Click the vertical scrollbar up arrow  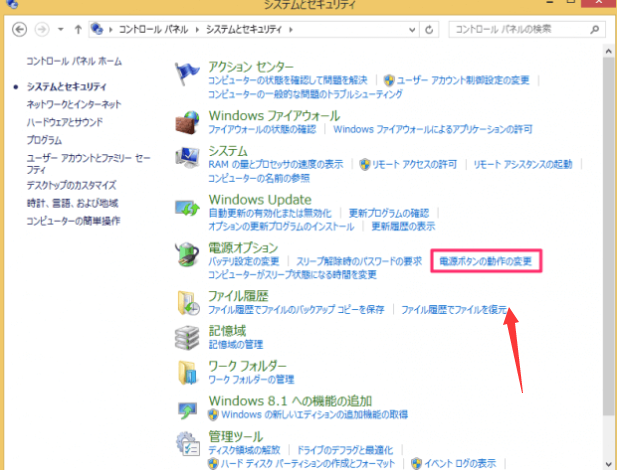(x=608, y=51)
